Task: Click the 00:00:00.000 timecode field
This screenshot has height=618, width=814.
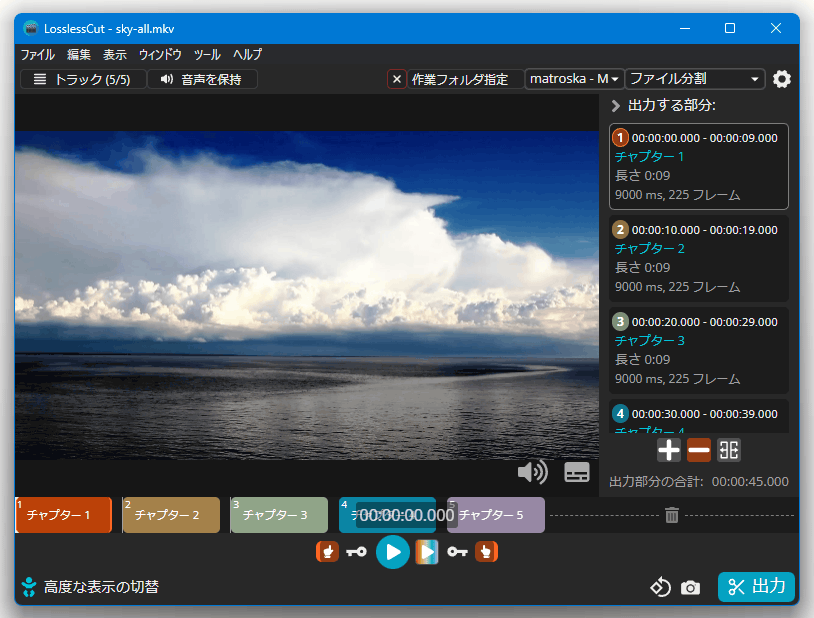Action: [x=406, y=515]
